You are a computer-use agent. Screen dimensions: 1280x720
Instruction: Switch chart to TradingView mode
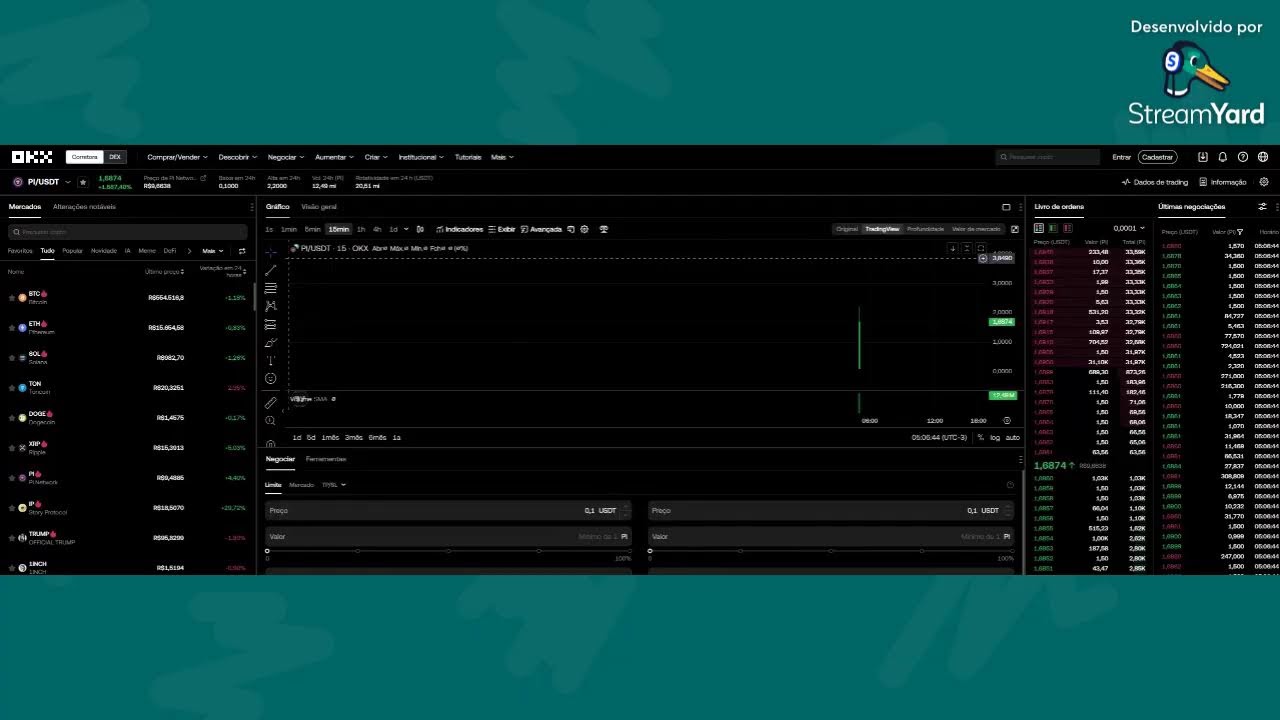coord(882,229)
